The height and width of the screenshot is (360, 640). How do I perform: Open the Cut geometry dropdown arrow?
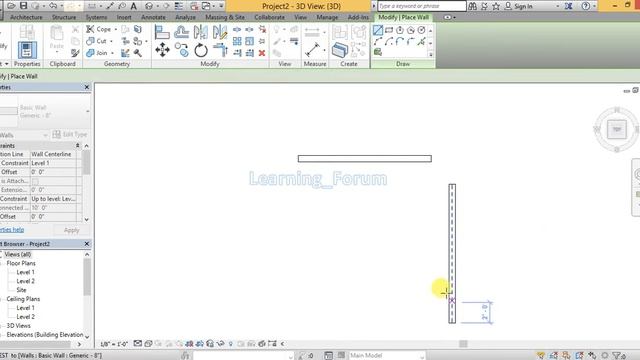point(111,41)
